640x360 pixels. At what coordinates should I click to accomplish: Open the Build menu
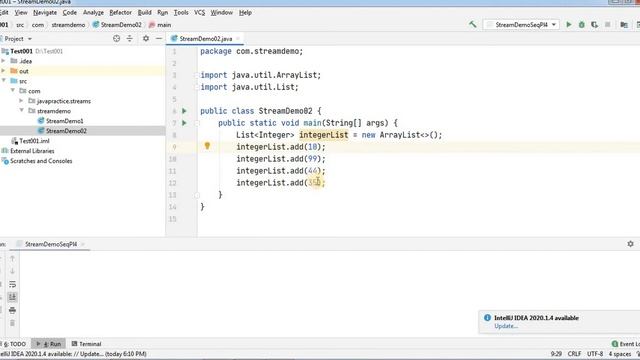tap(144, 13)
